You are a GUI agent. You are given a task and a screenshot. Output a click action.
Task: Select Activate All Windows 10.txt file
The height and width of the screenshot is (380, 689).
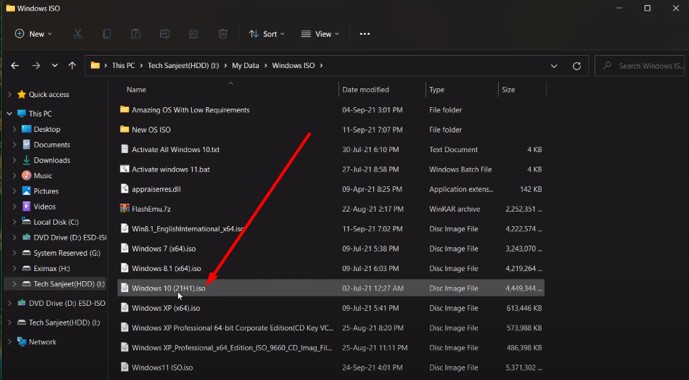tap(331, 149)
